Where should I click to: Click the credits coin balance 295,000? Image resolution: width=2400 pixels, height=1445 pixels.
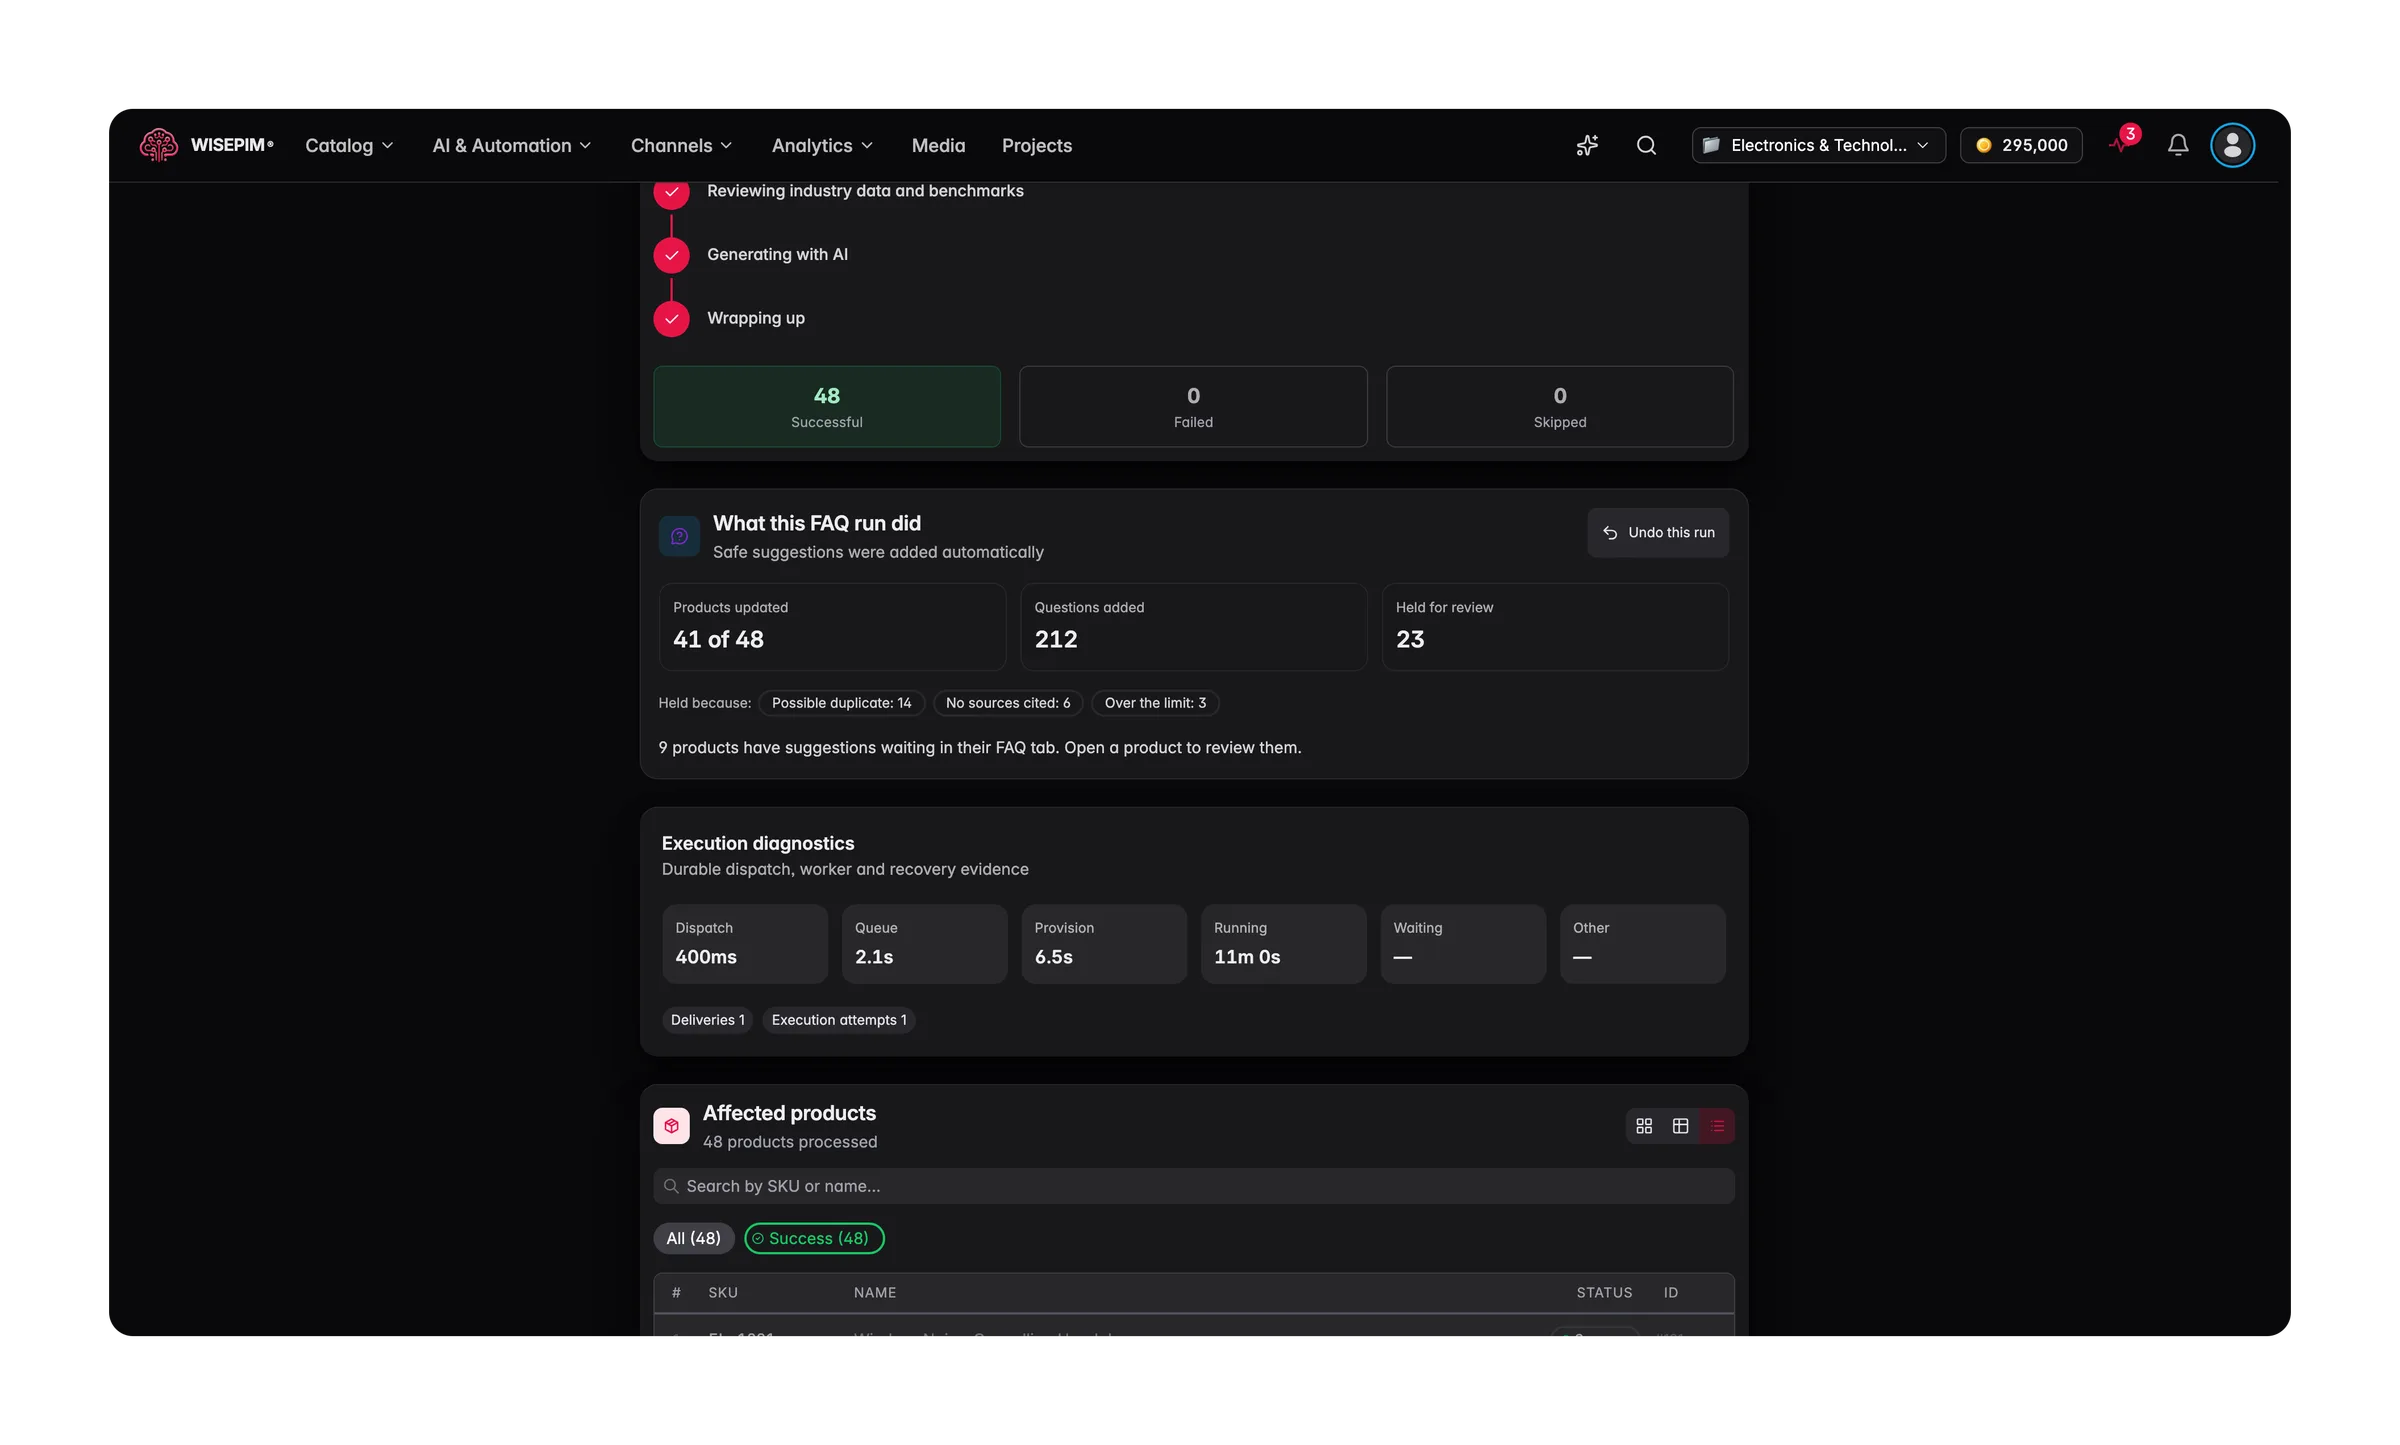[2021, 145]
